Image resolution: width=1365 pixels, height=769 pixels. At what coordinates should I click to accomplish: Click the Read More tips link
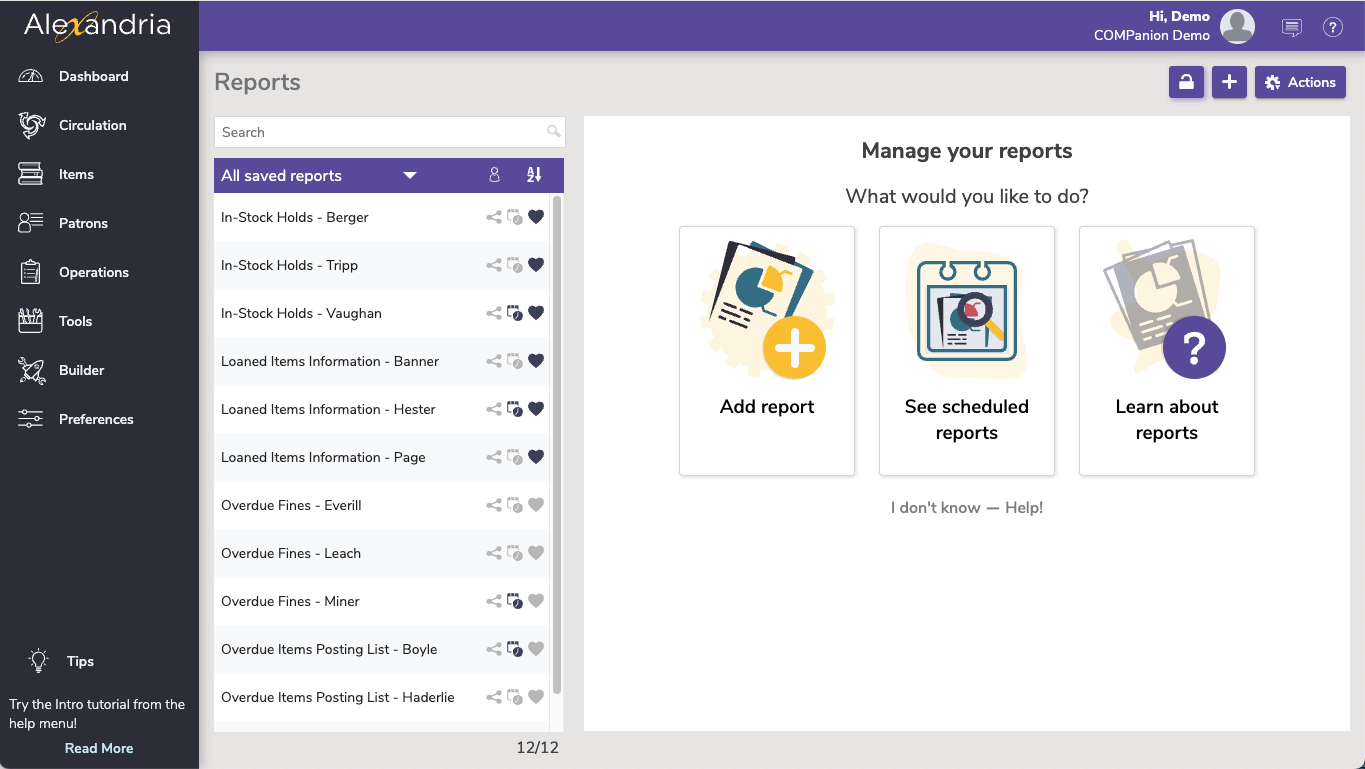pyautogui.click(x=99, y=748)
